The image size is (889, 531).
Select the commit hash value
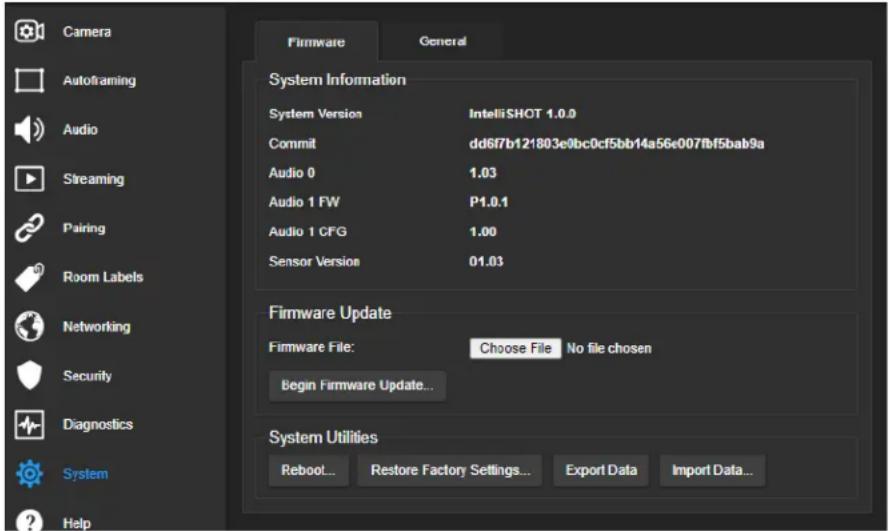pyautogui.click(x=616, y=143)
